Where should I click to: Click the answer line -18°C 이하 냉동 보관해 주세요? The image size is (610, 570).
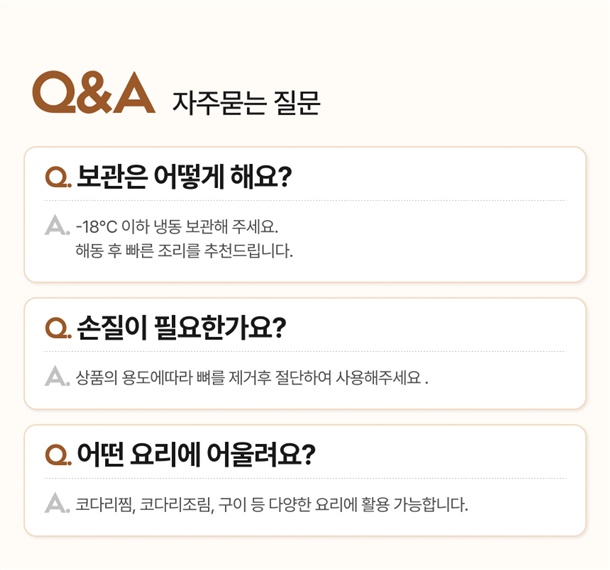tap(177, 226)
